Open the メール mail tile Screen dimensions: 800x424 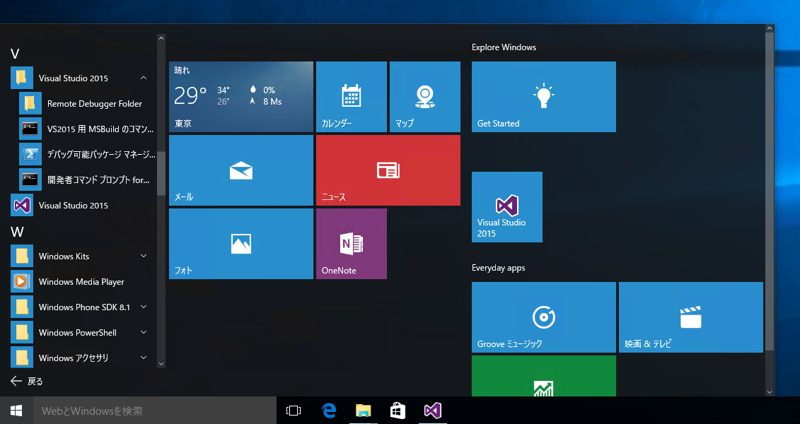tap(241, 170)
